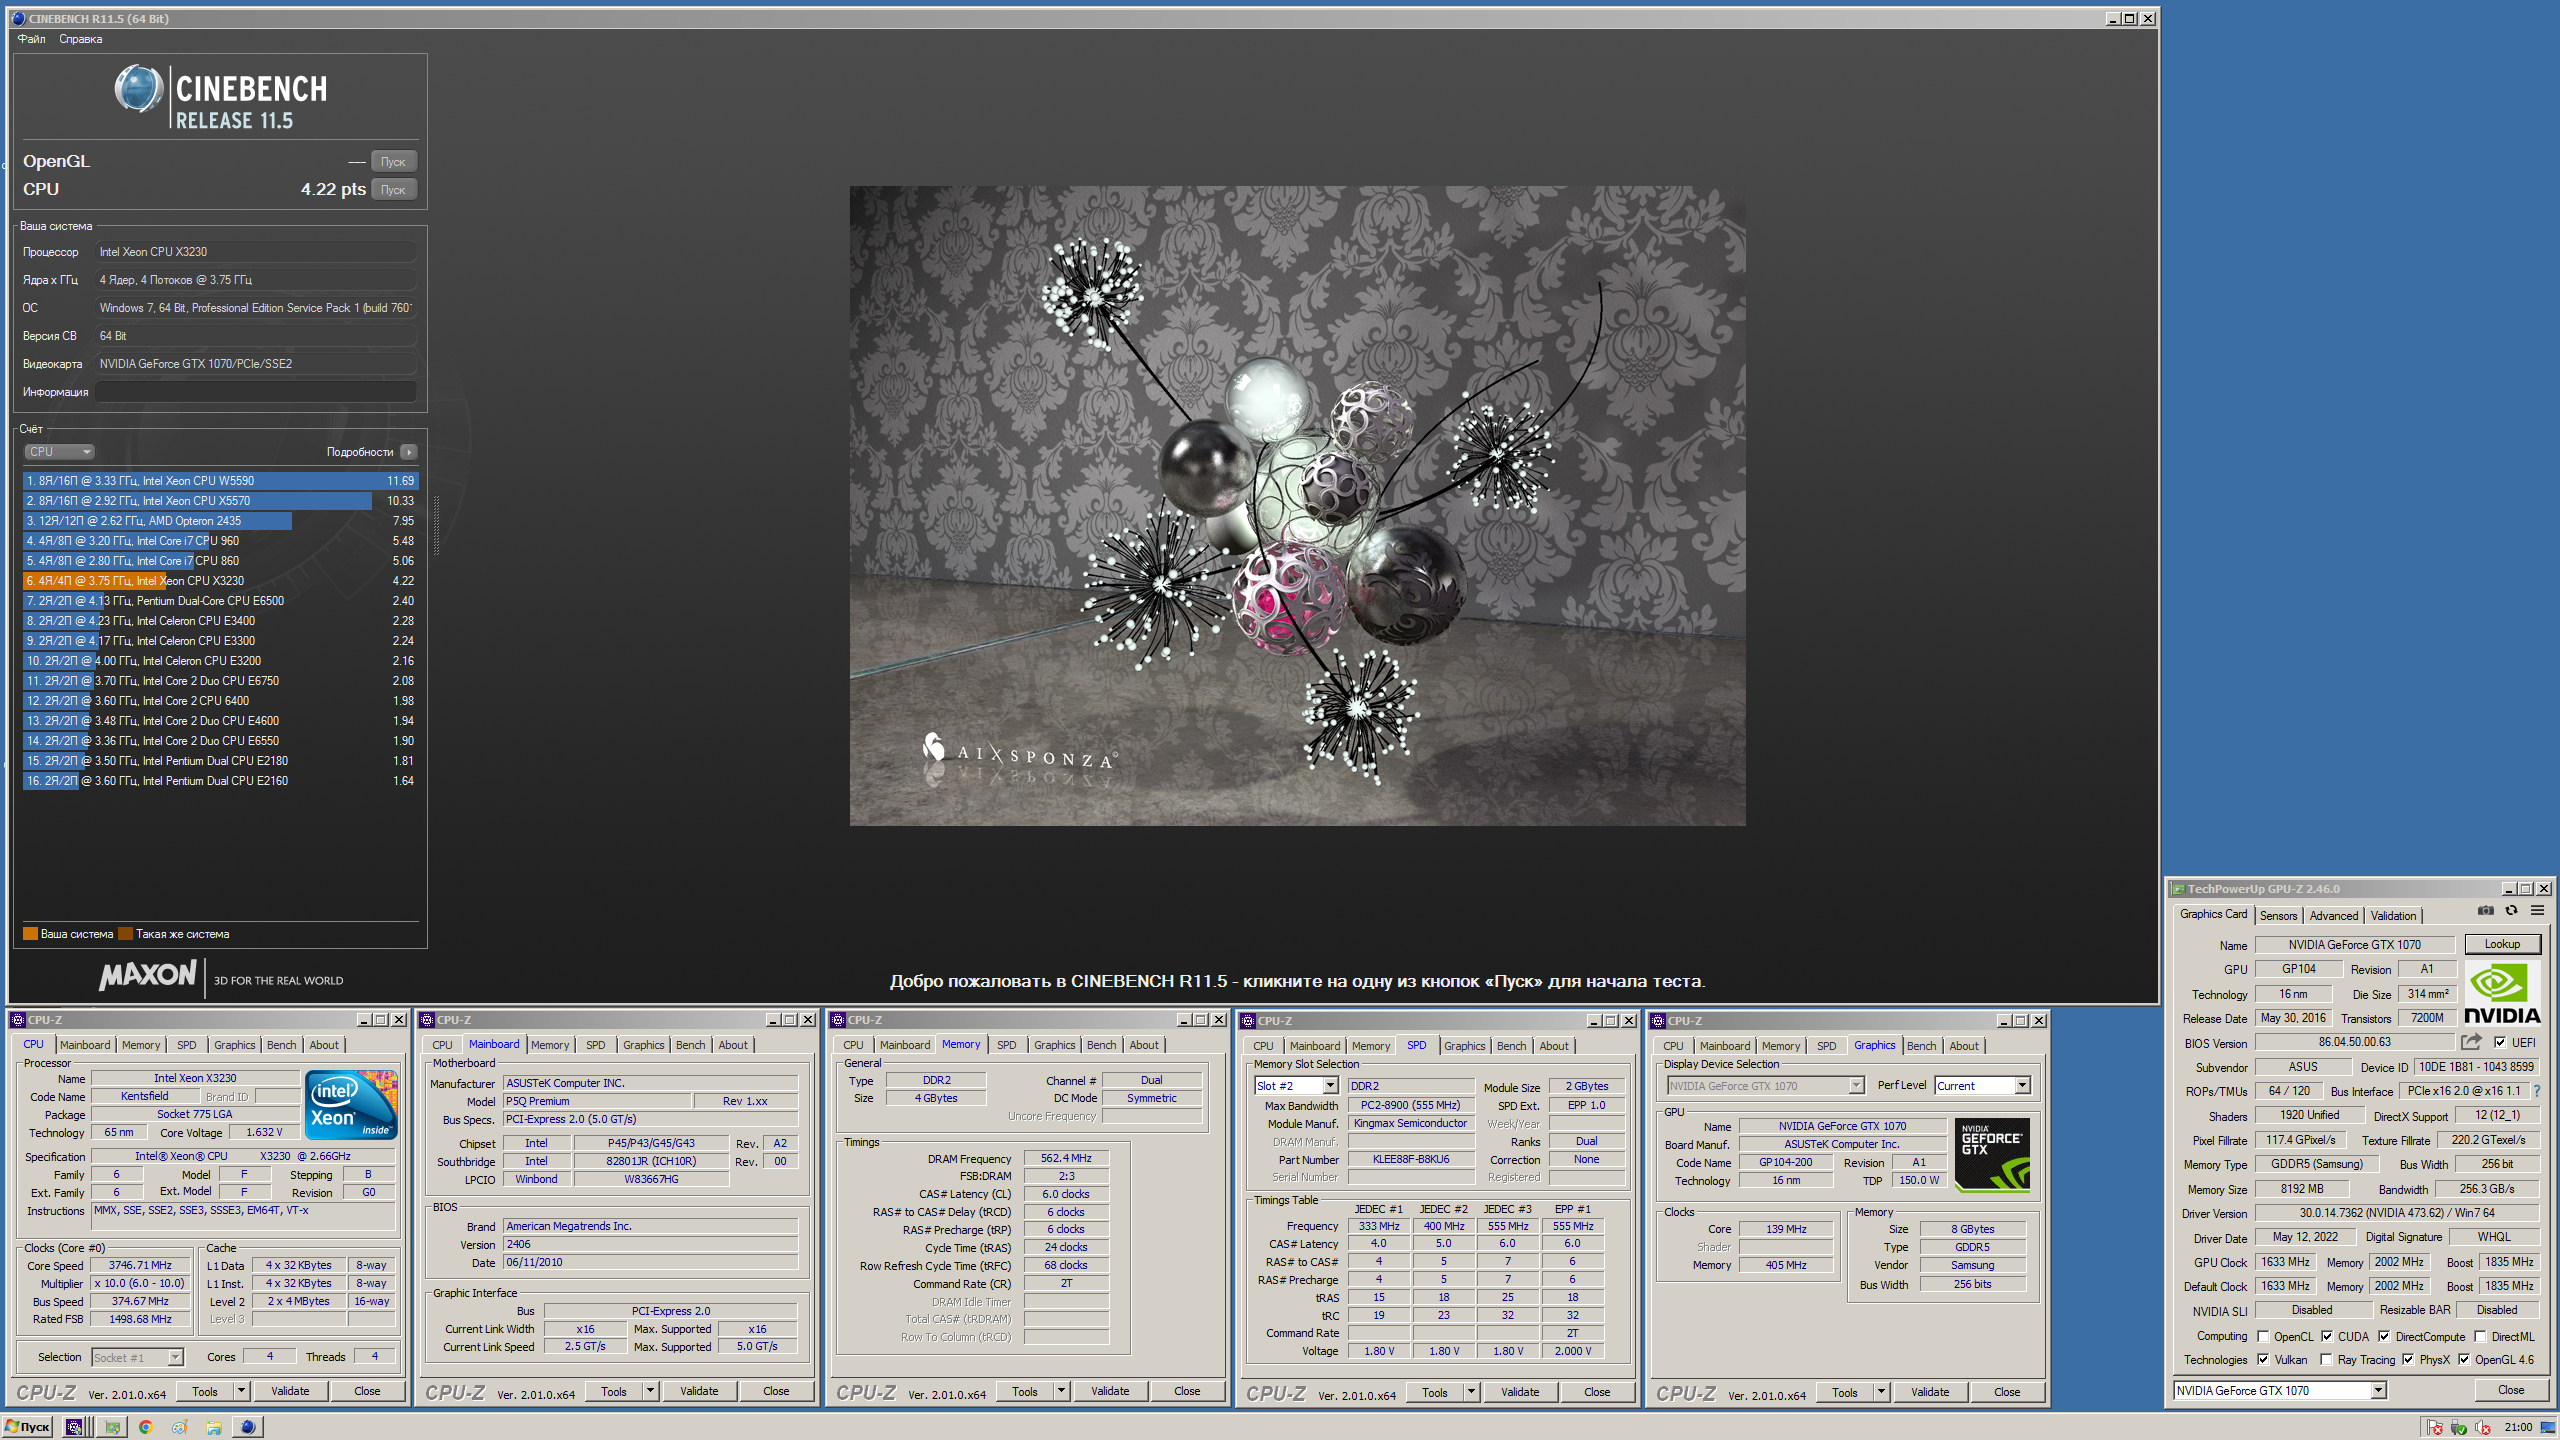Open the Perf Level Current dropdown
Image resolution: width=2560 pixels, height=1440 pixels.
click(x=1981, y=1086)
